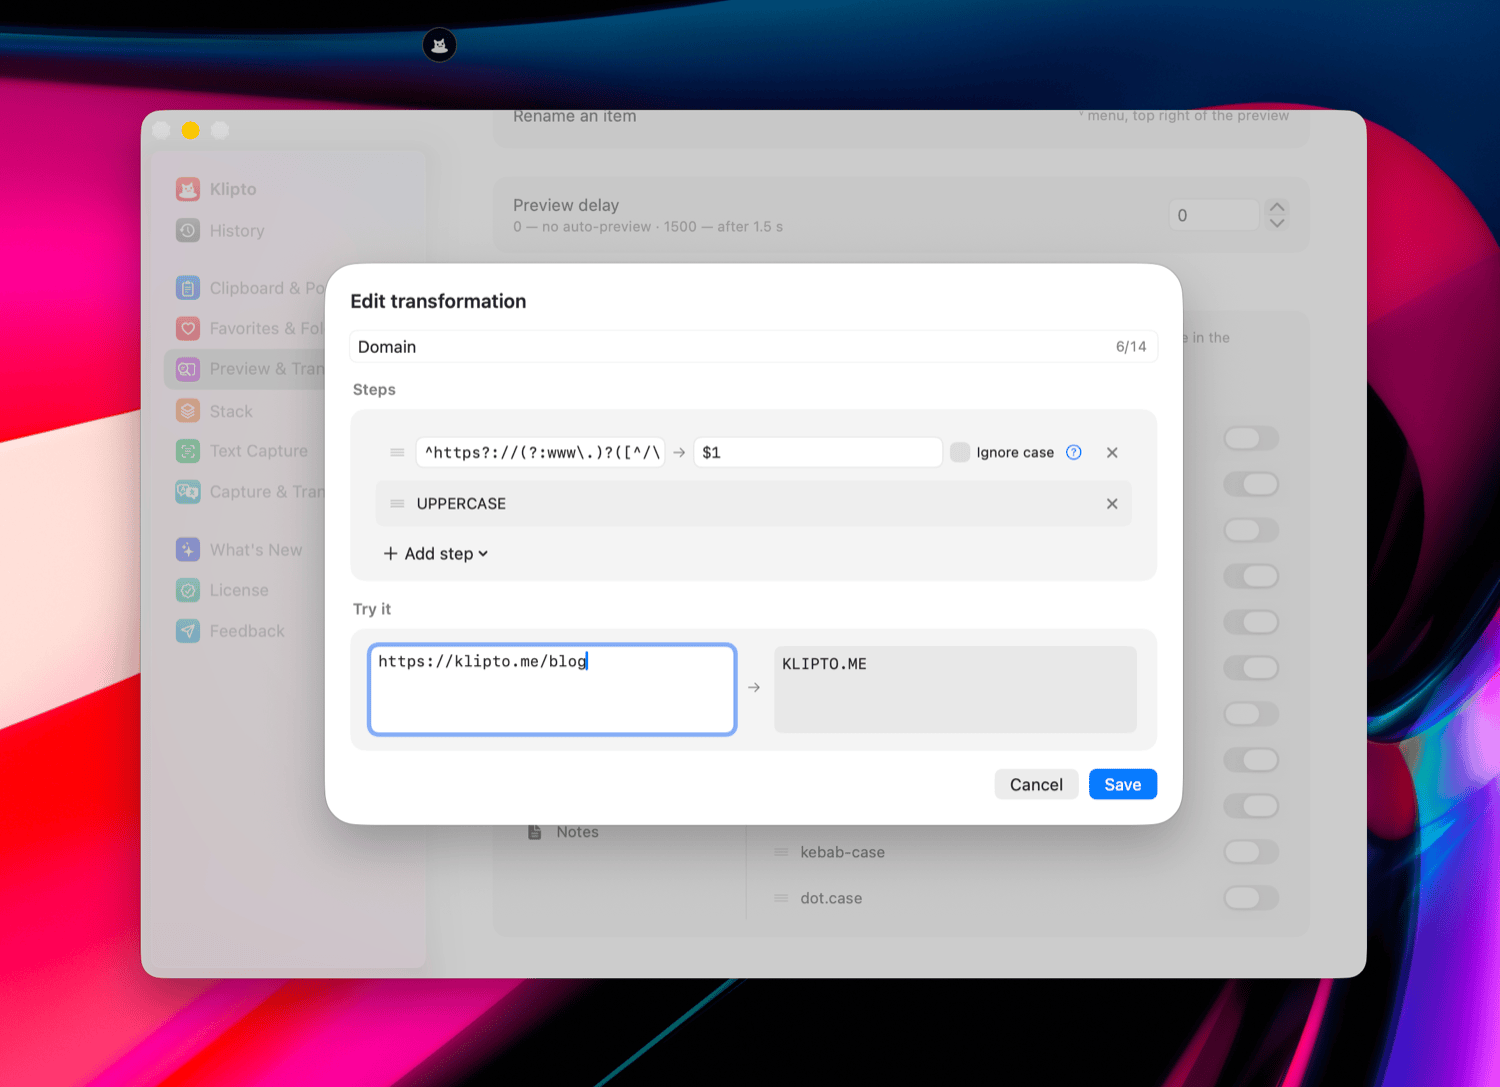
Task: Remove the regex replace step
Action: [x=1112, y=452]
